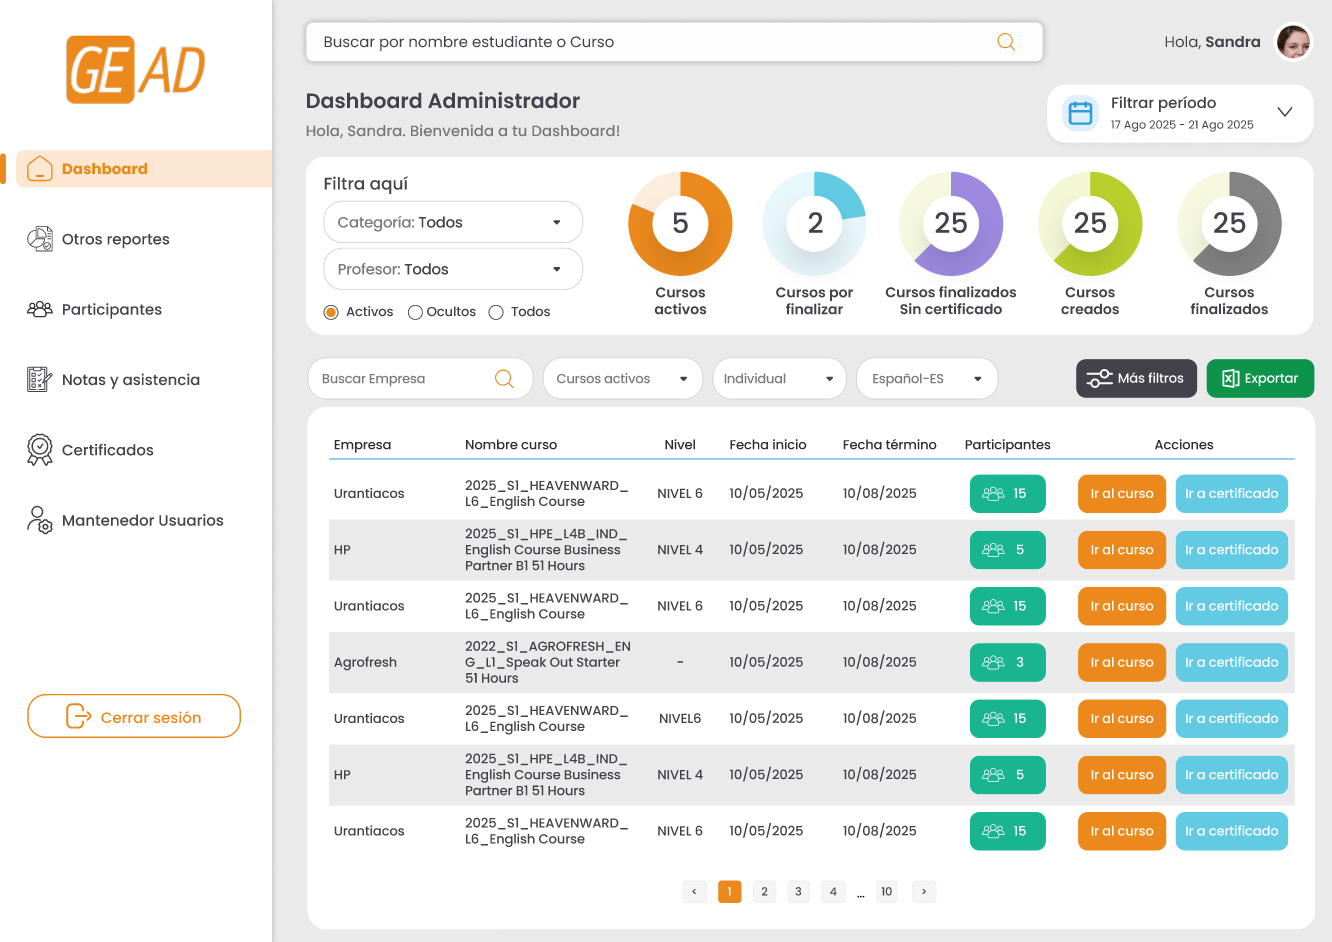The image size is (1332, 942).
Task: Expand the Individual dropdown
Action: (x=779, y=379)
